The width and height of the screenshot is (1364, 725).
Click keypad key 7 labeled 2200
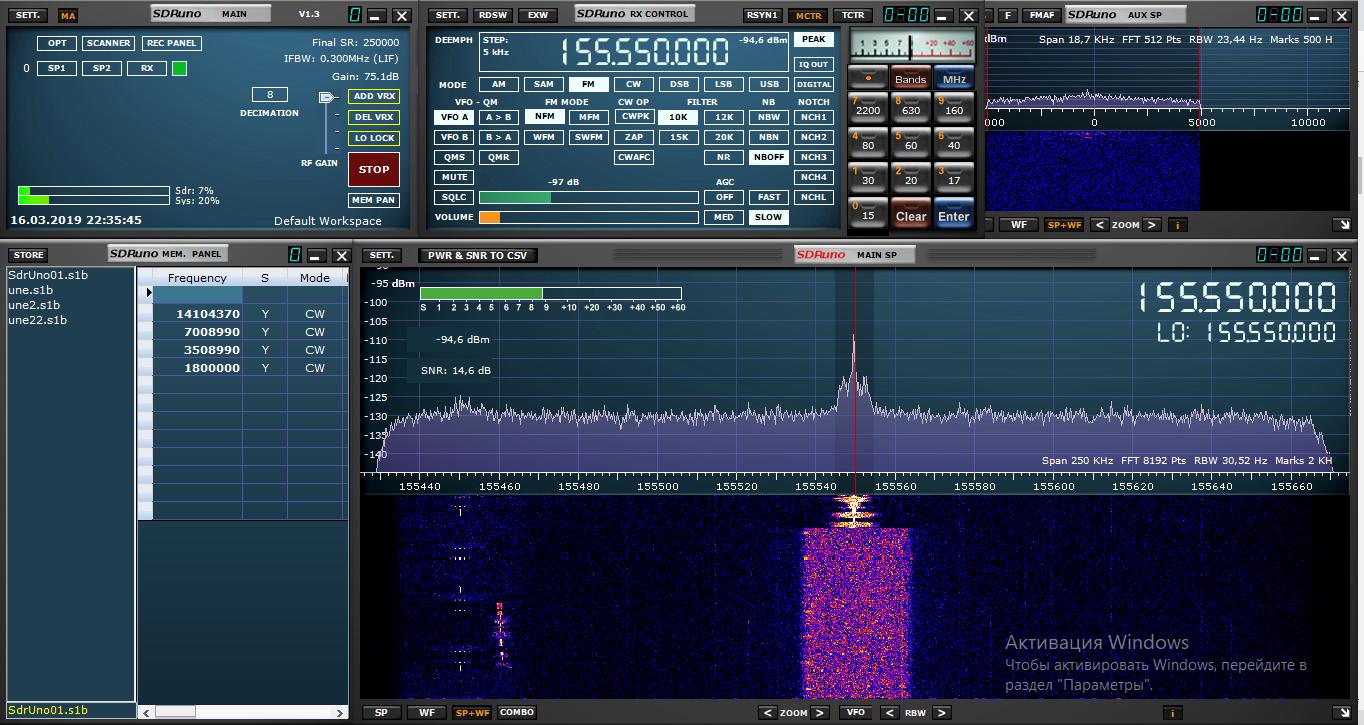point(868,106)
